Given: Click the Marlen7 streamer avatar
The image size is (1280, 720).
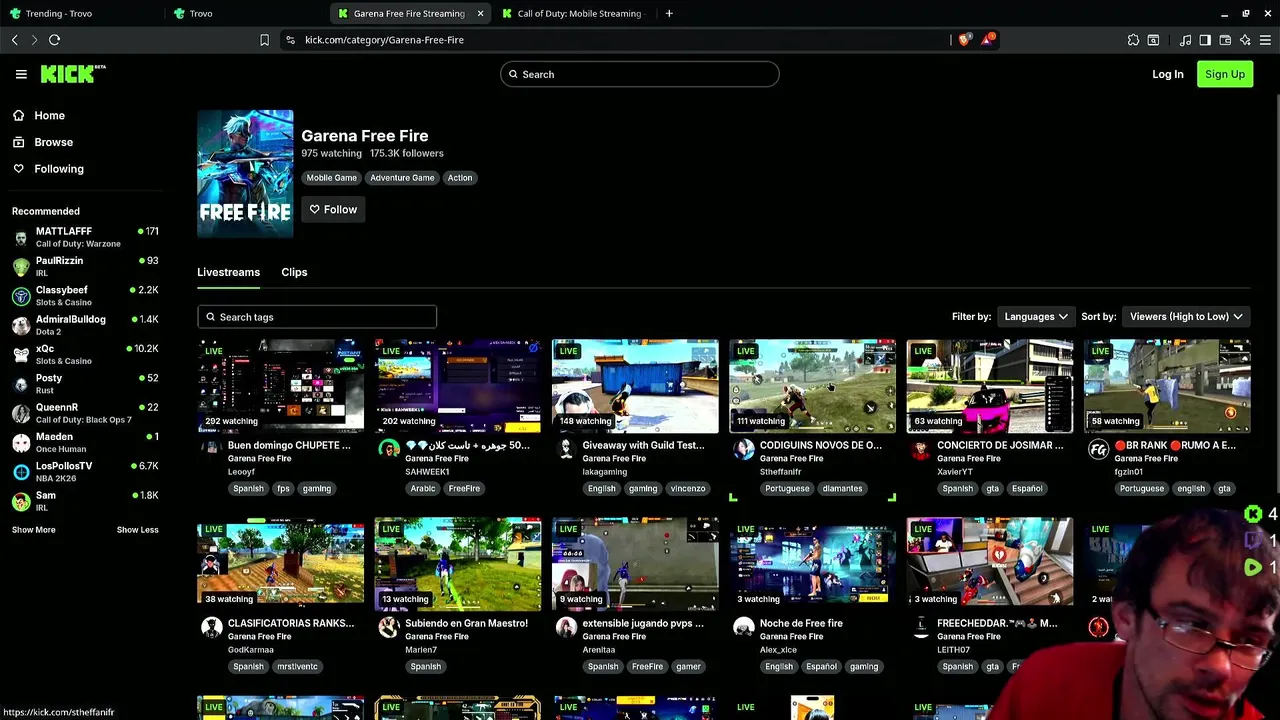Looking at the screenshot, I should [389, 627].
